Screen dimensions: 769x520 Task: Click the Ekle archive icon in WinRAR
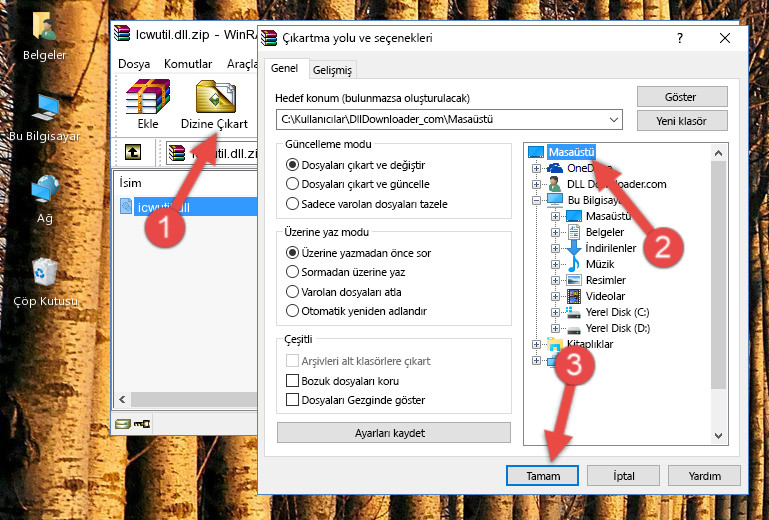148,96
